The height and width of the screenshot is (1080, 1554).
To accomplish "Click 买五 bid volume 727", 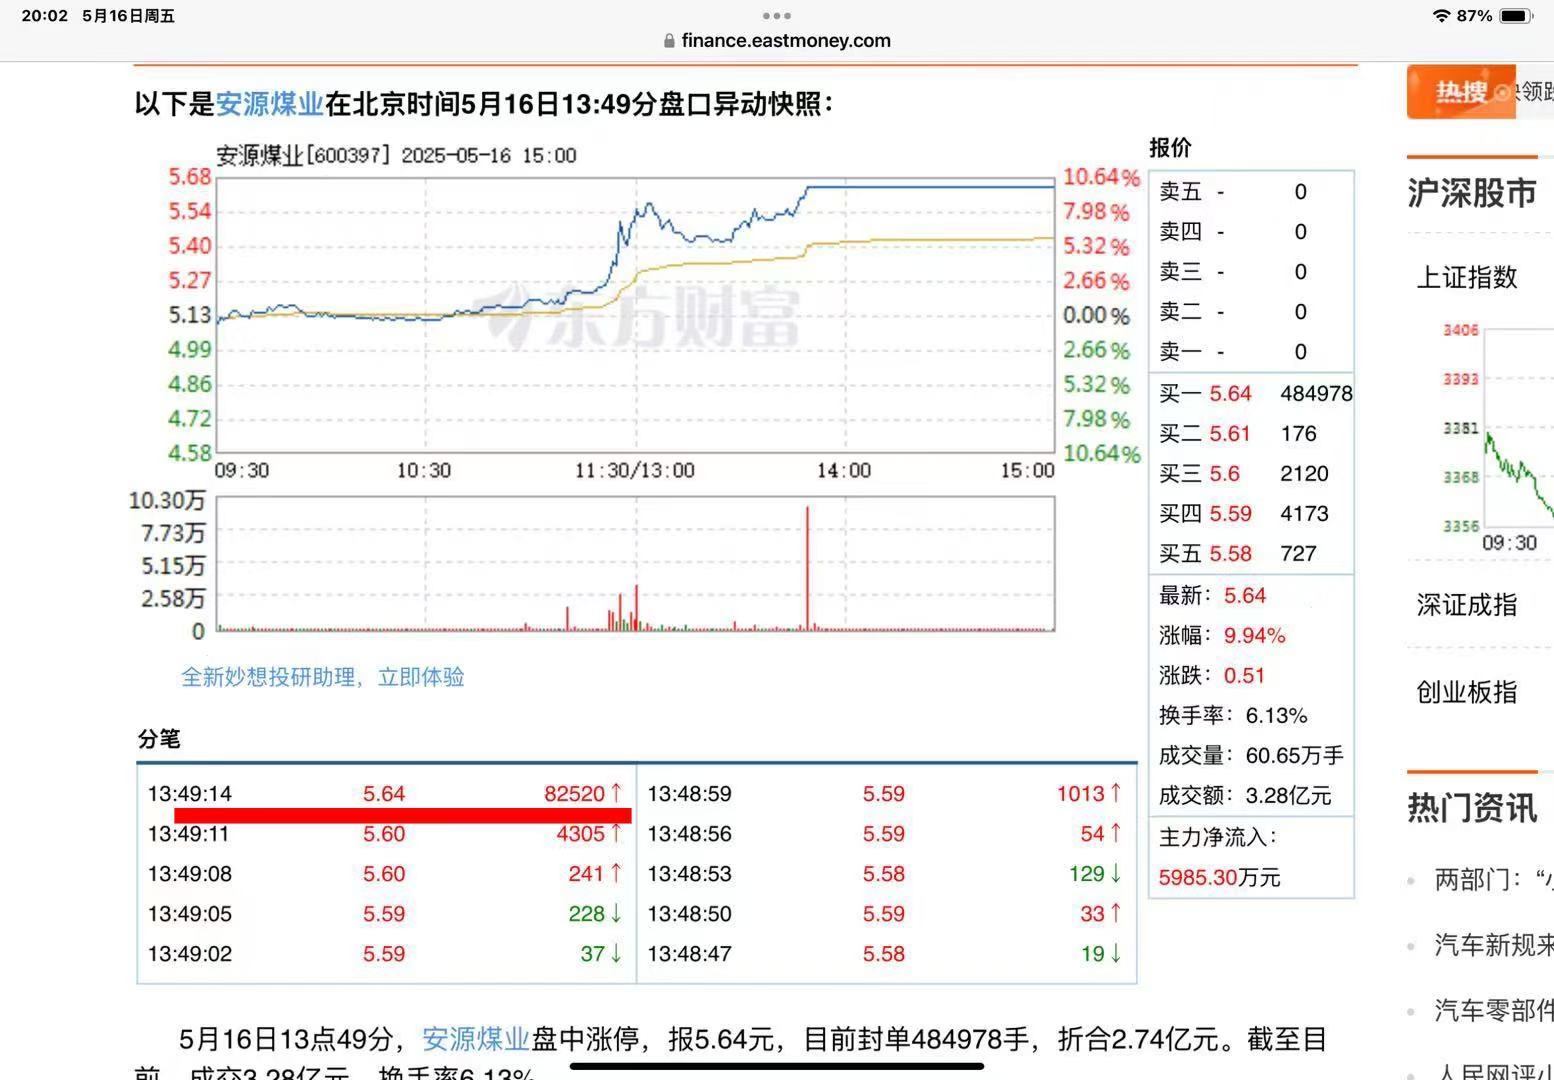I will (x=1298, y=554).
